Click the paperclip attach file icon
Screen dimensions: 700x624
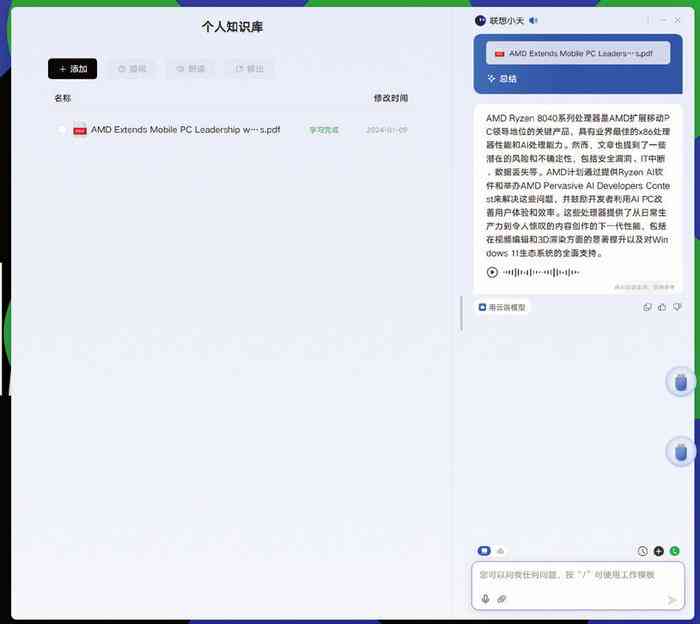tap(502, 599)
